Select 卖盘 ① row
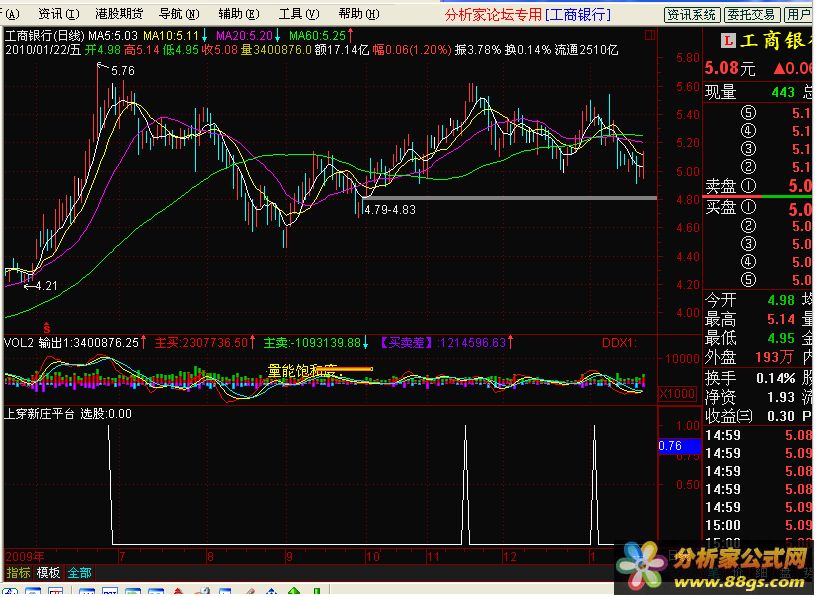 759,186
